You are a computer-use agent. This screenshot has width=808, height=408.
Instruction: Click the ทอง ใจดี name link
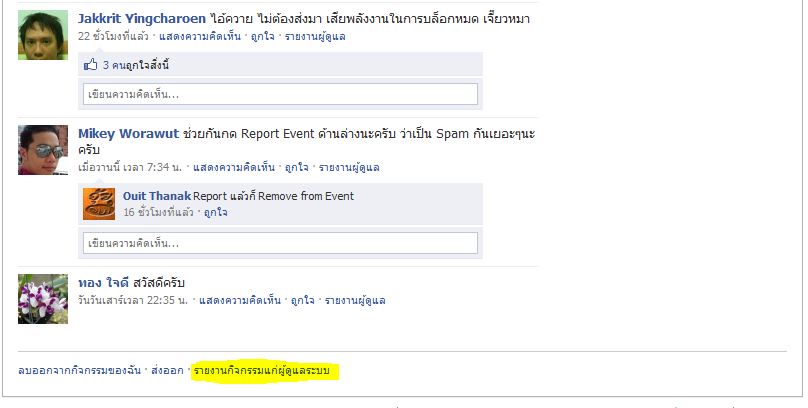(x=103, y=283)
